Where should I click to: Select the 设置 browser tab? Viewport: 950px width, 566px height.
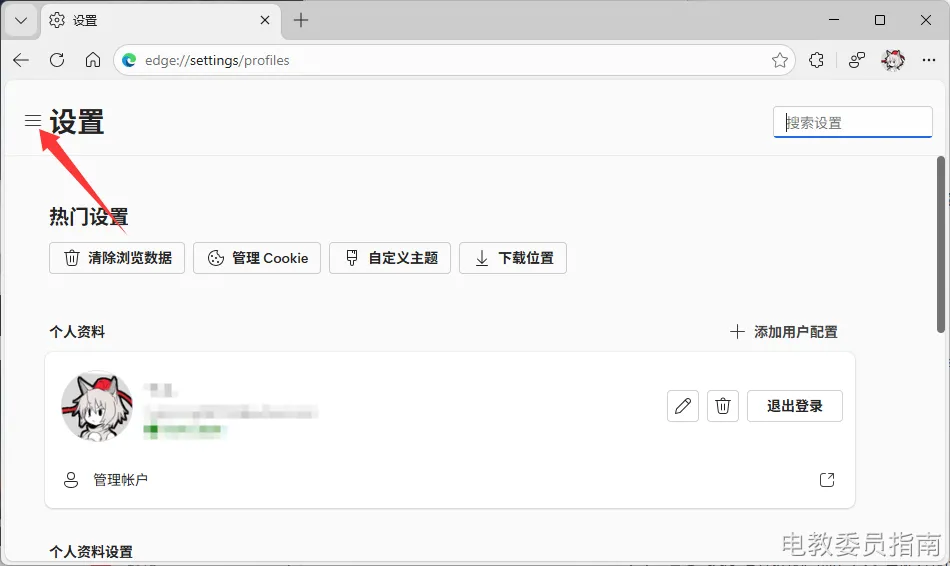point(150,20)
